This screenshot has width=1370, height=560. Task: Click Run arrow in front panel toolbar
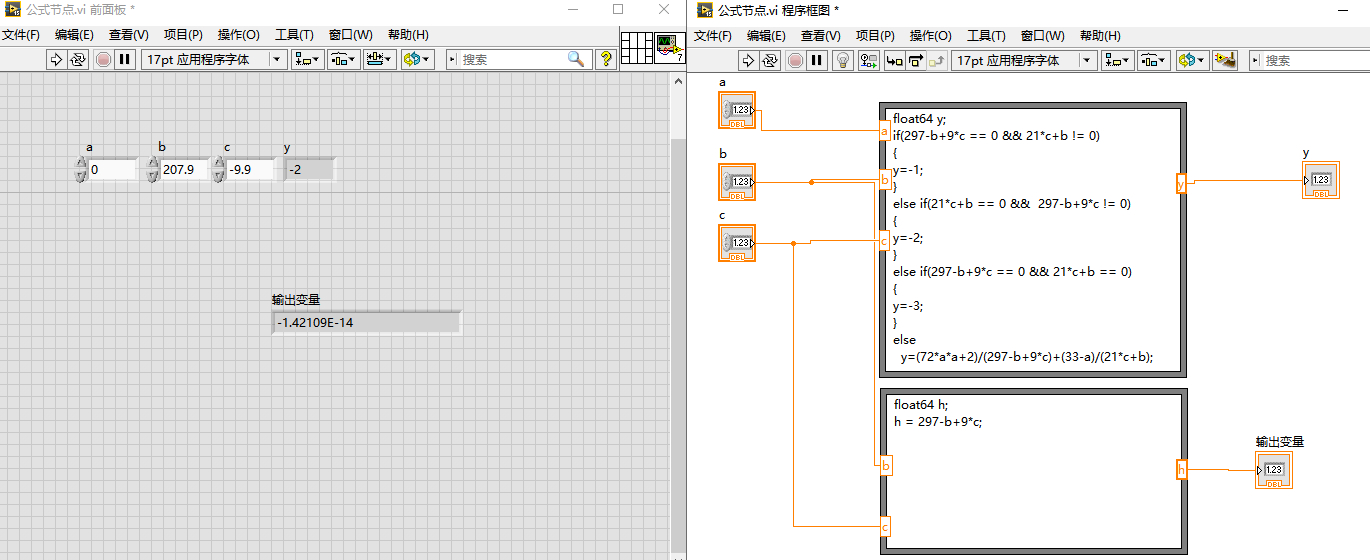[56, 60]
